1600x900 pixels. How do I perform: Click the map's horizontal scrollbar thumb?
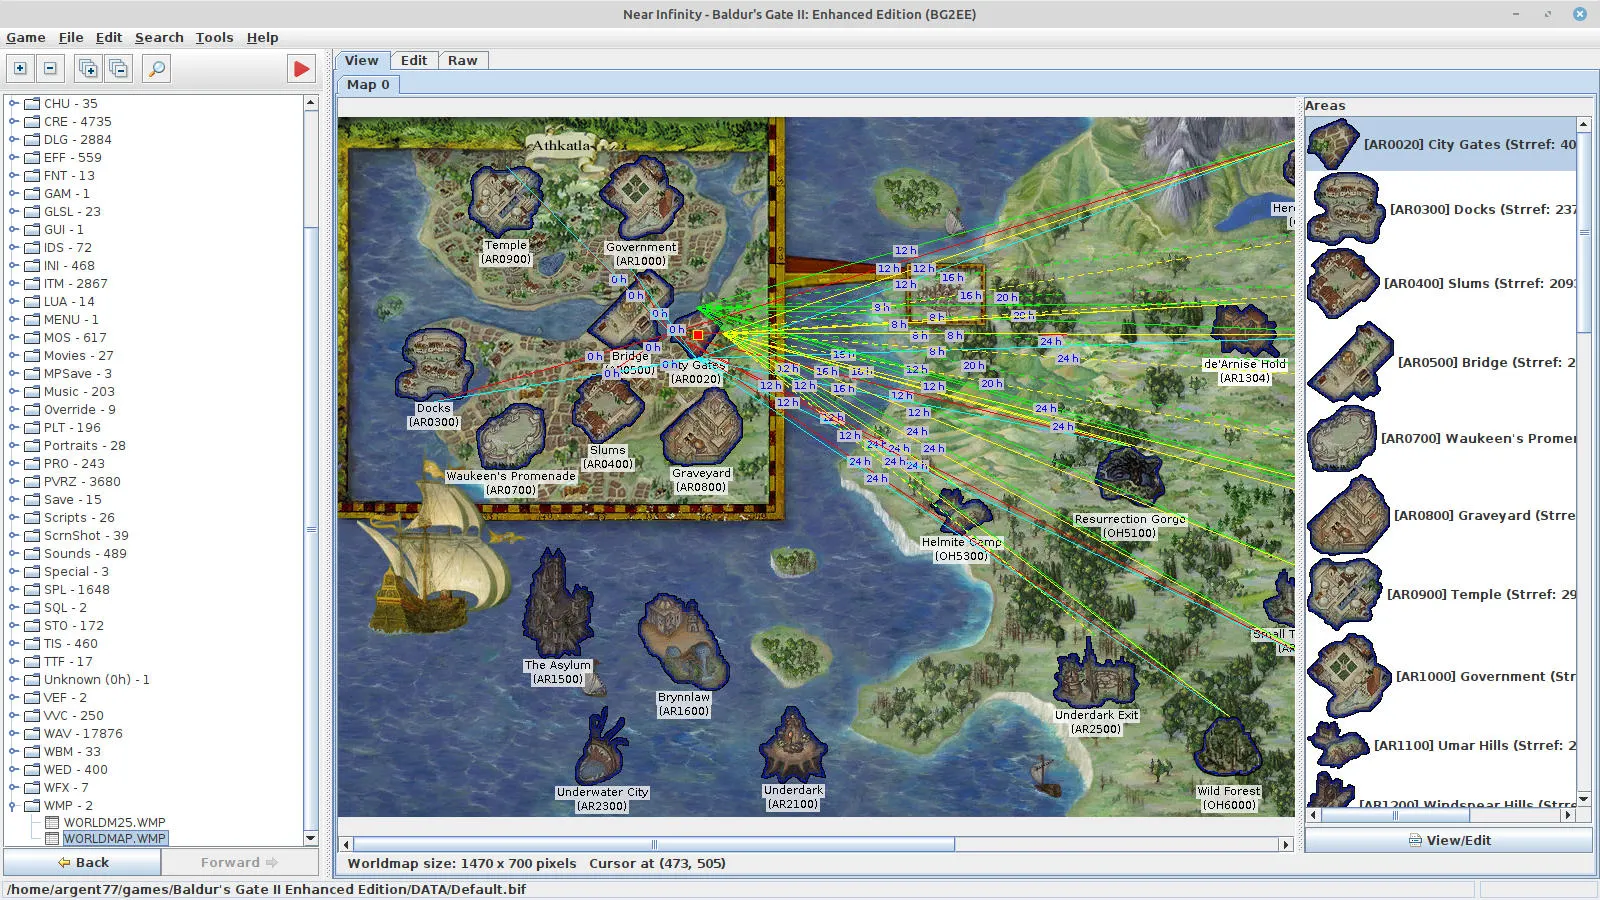[654, 844]
